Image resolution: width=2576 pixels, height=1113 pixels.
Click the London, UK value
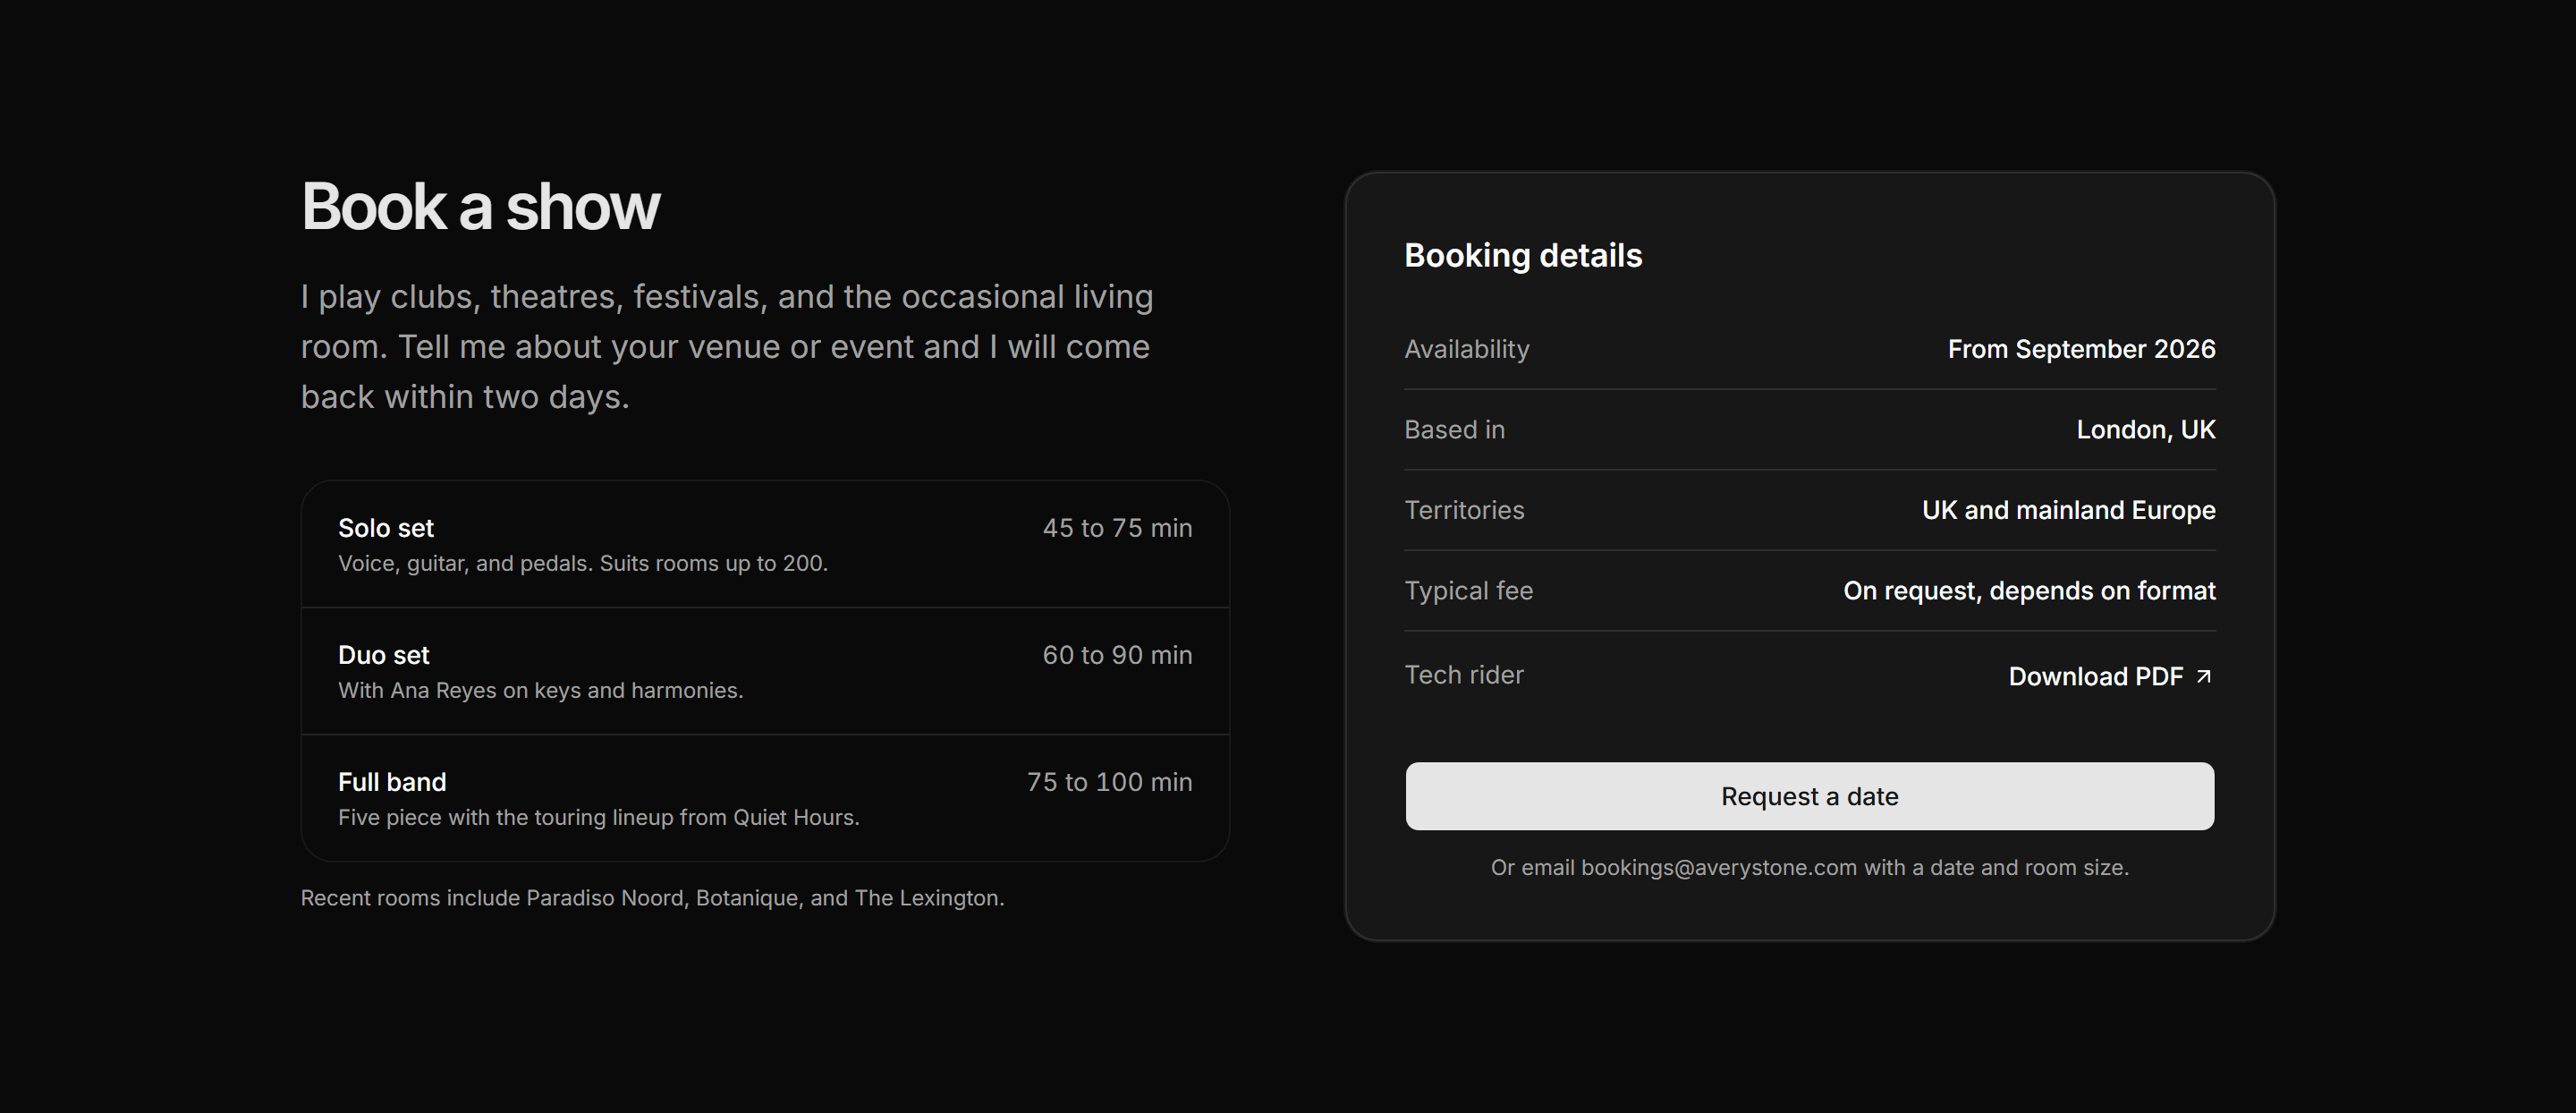tap(2145, 430)
